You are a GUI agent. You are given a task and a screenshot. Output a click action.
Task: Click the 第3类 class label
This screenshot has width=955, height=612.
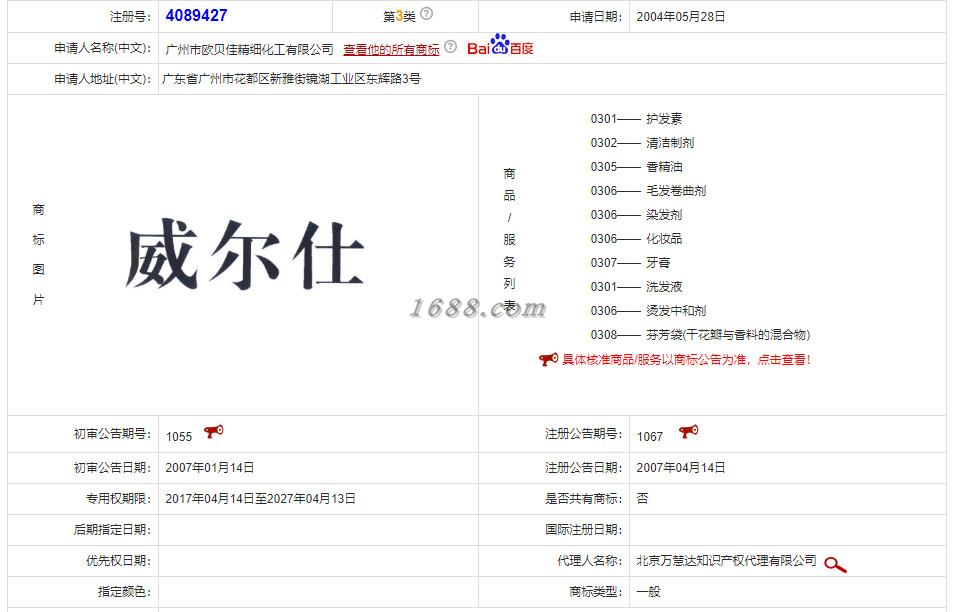point(399,16)
